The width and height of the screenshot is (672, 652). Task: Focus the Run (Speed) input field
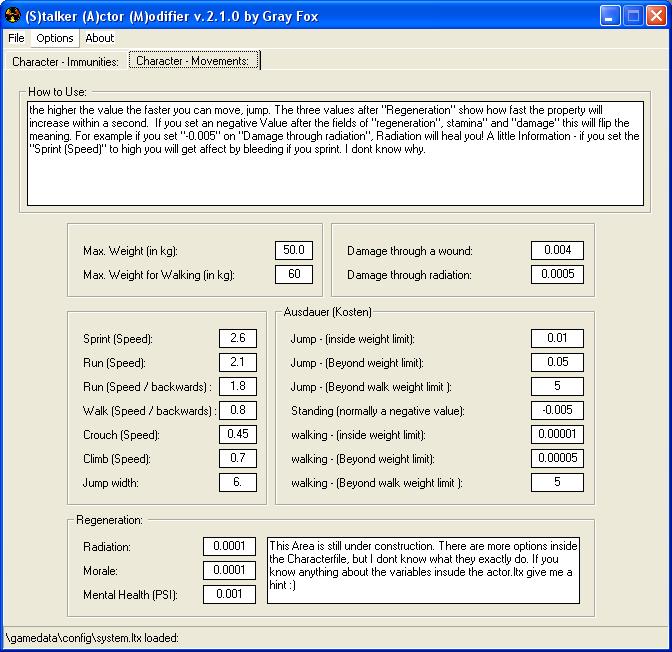coord(238,363)
